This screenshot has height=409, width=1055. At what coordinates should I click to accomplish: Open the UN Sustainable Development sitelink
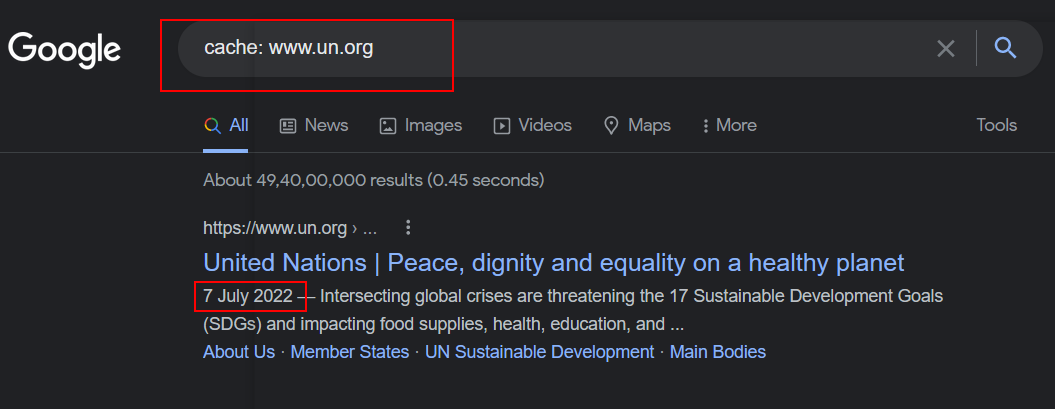click(x=540, y=352)
